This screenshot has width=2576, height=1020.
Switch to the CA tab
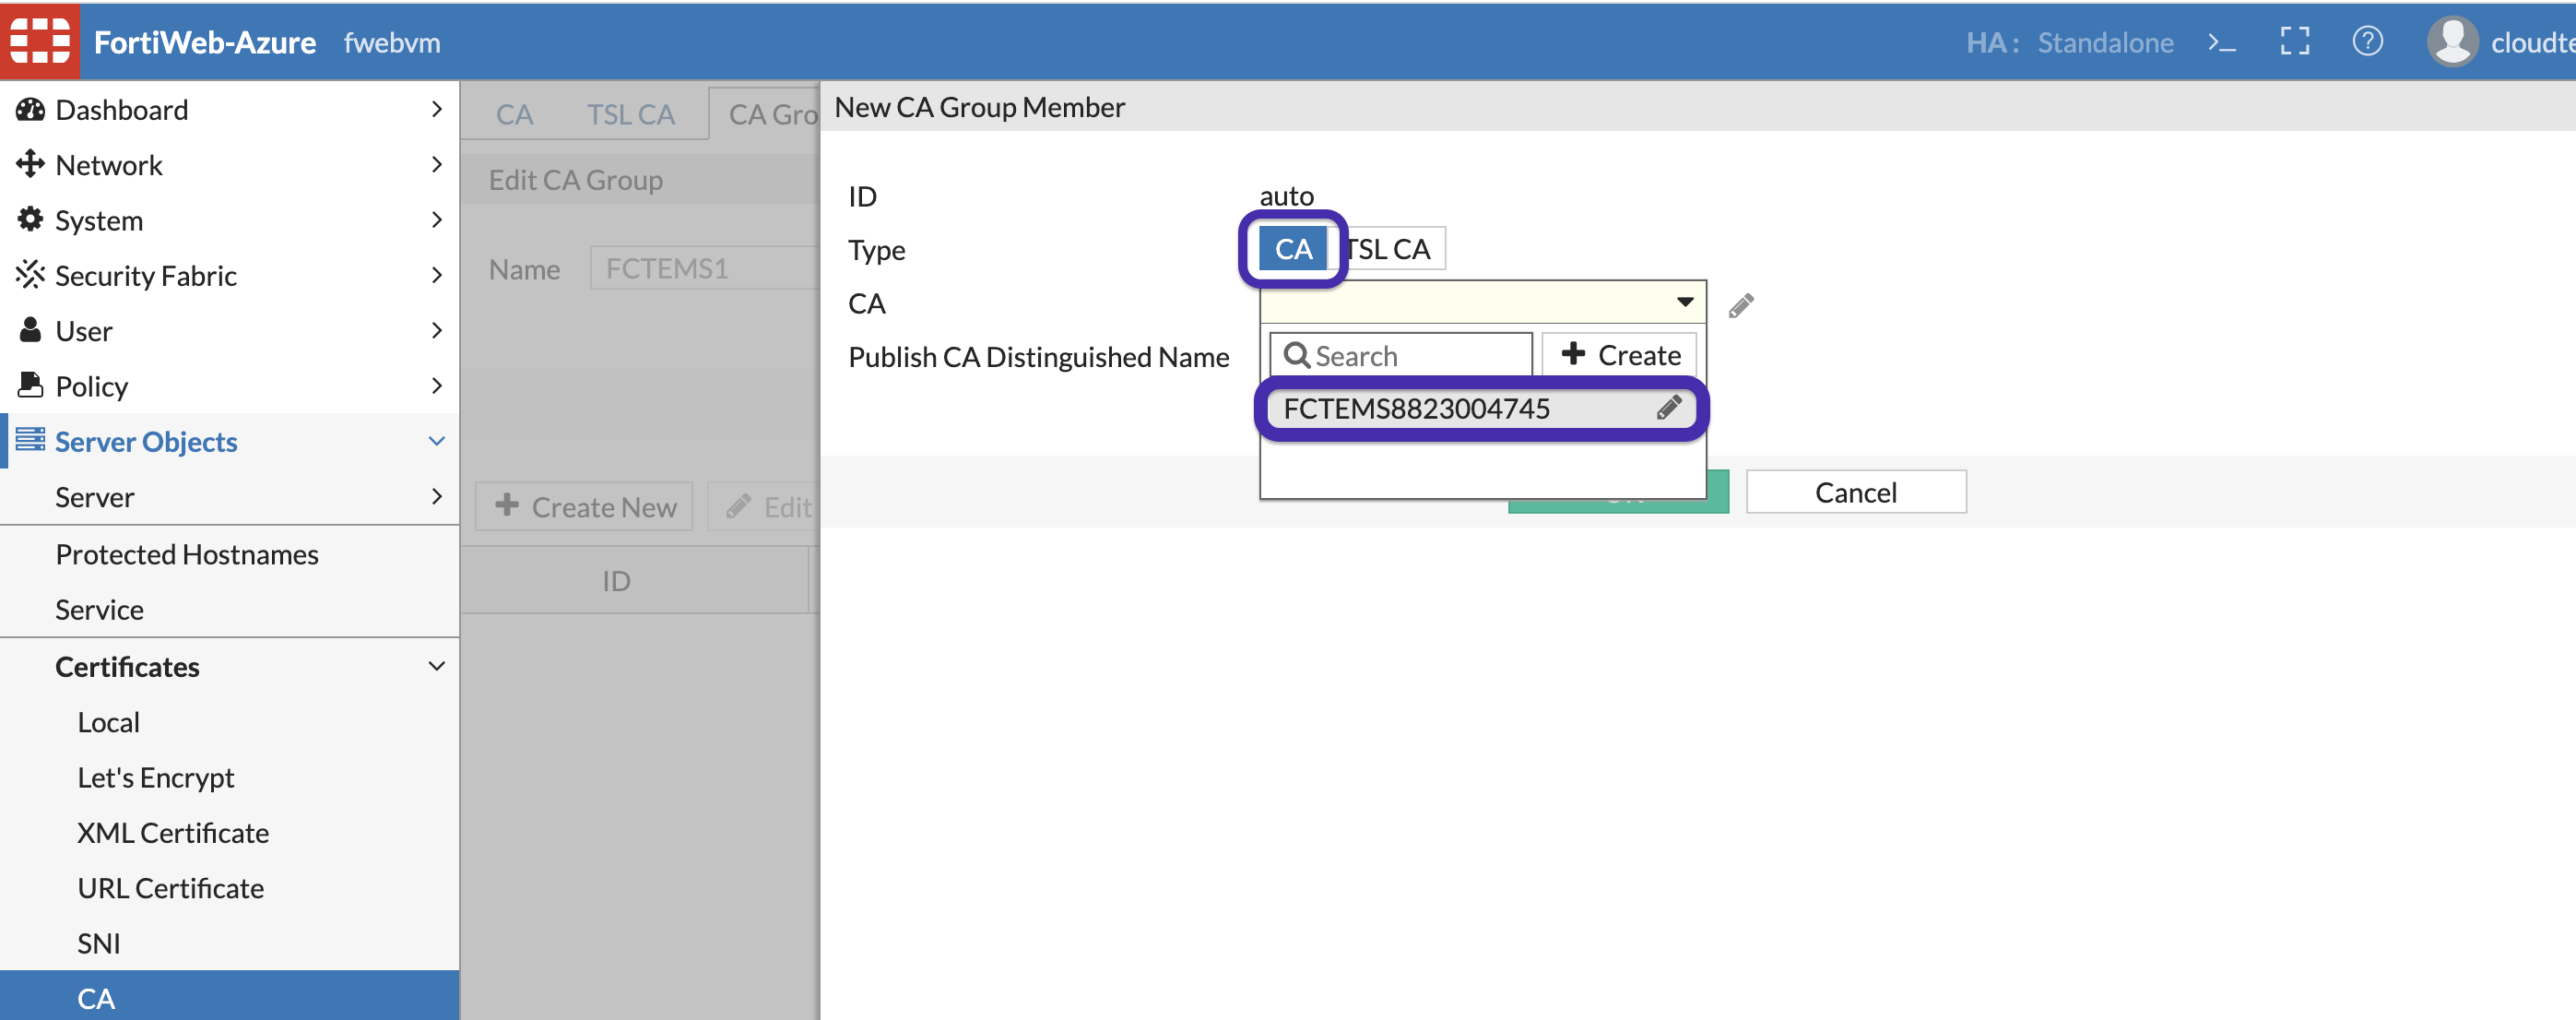coord(514,114)
